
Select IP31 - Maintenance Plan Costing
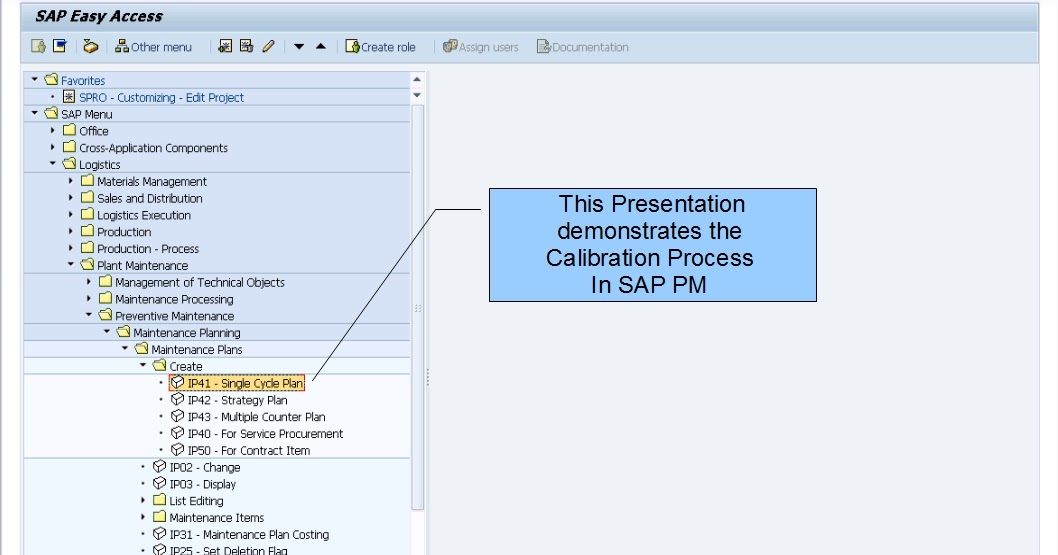point(250,535)
